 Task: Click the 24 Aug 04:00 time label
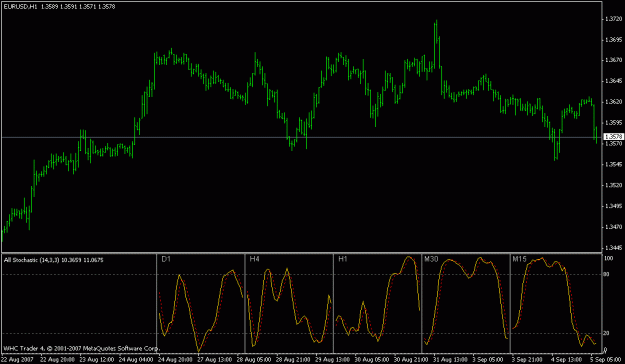[x=136, y=360]
